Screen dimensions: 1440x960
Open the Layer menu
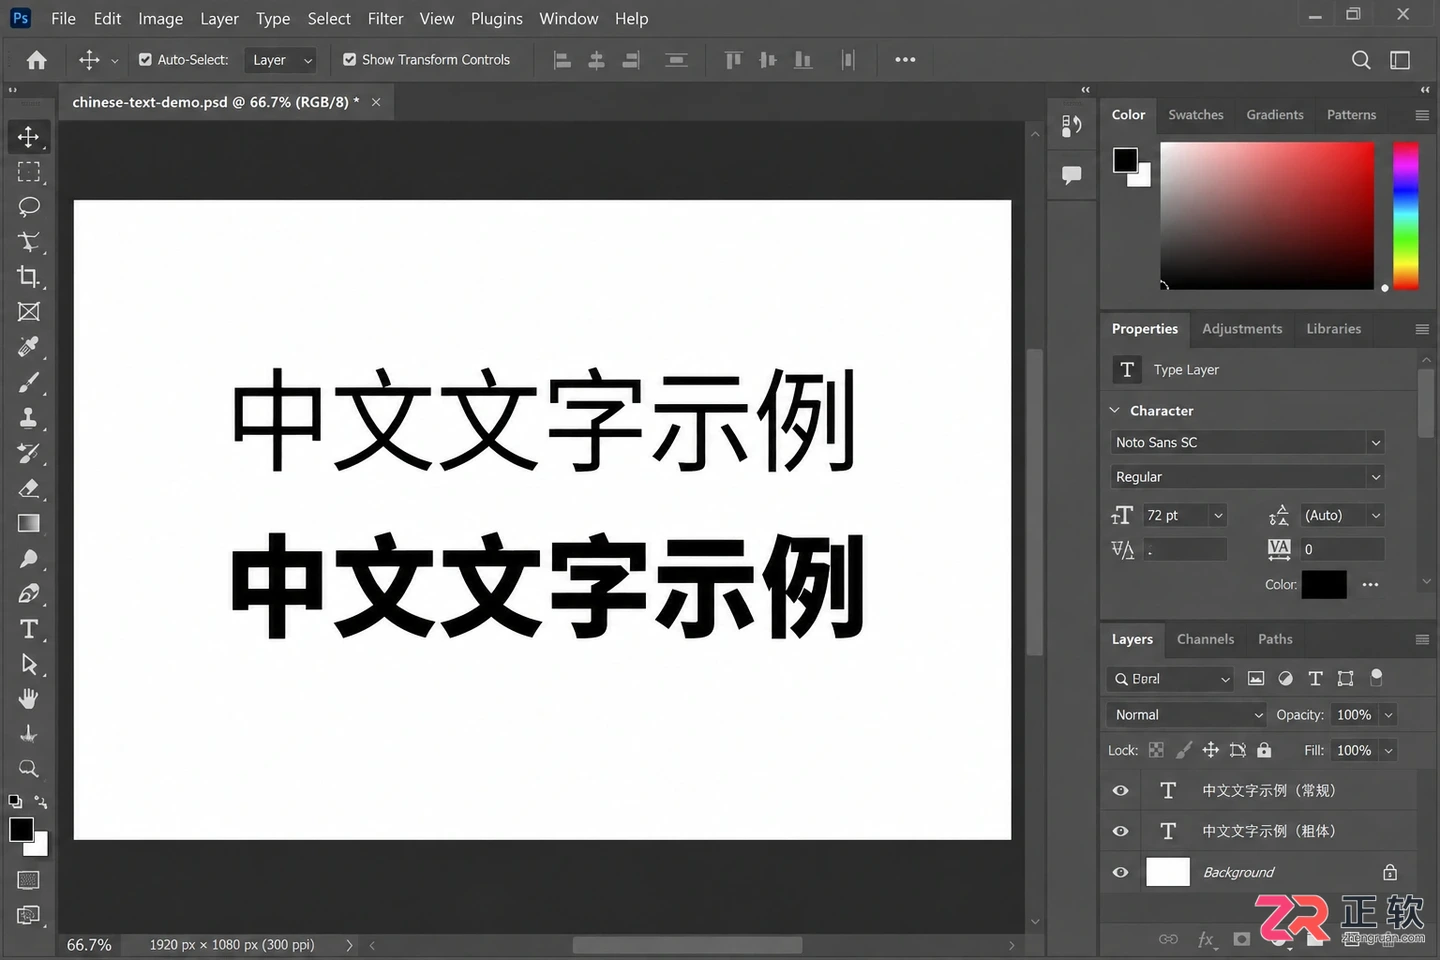[x=219, y=18]
